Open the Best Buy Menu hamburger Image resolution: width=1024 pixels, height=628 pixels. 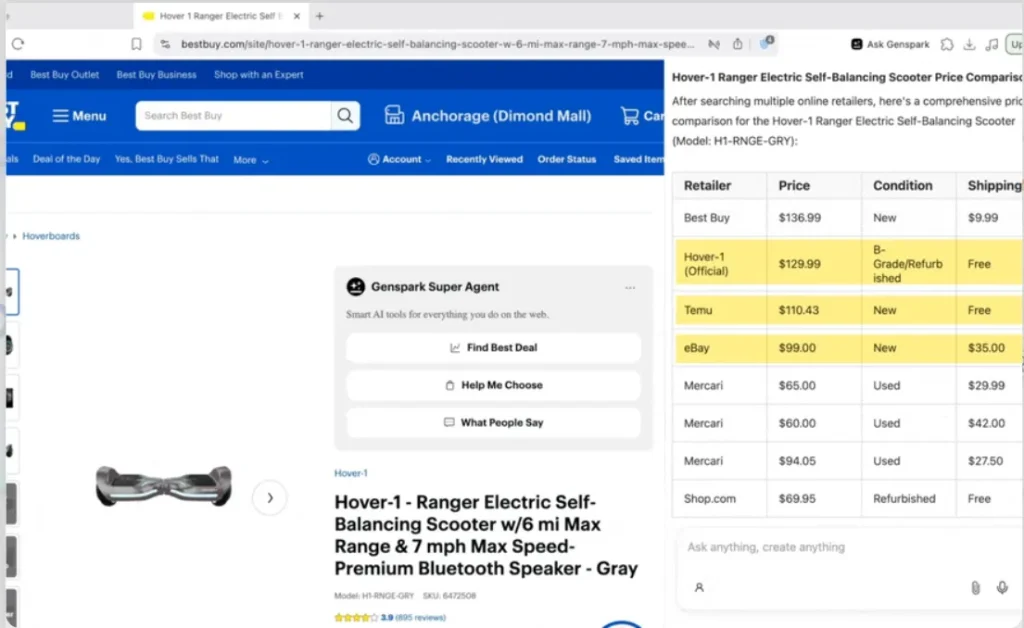coord(79,116)
